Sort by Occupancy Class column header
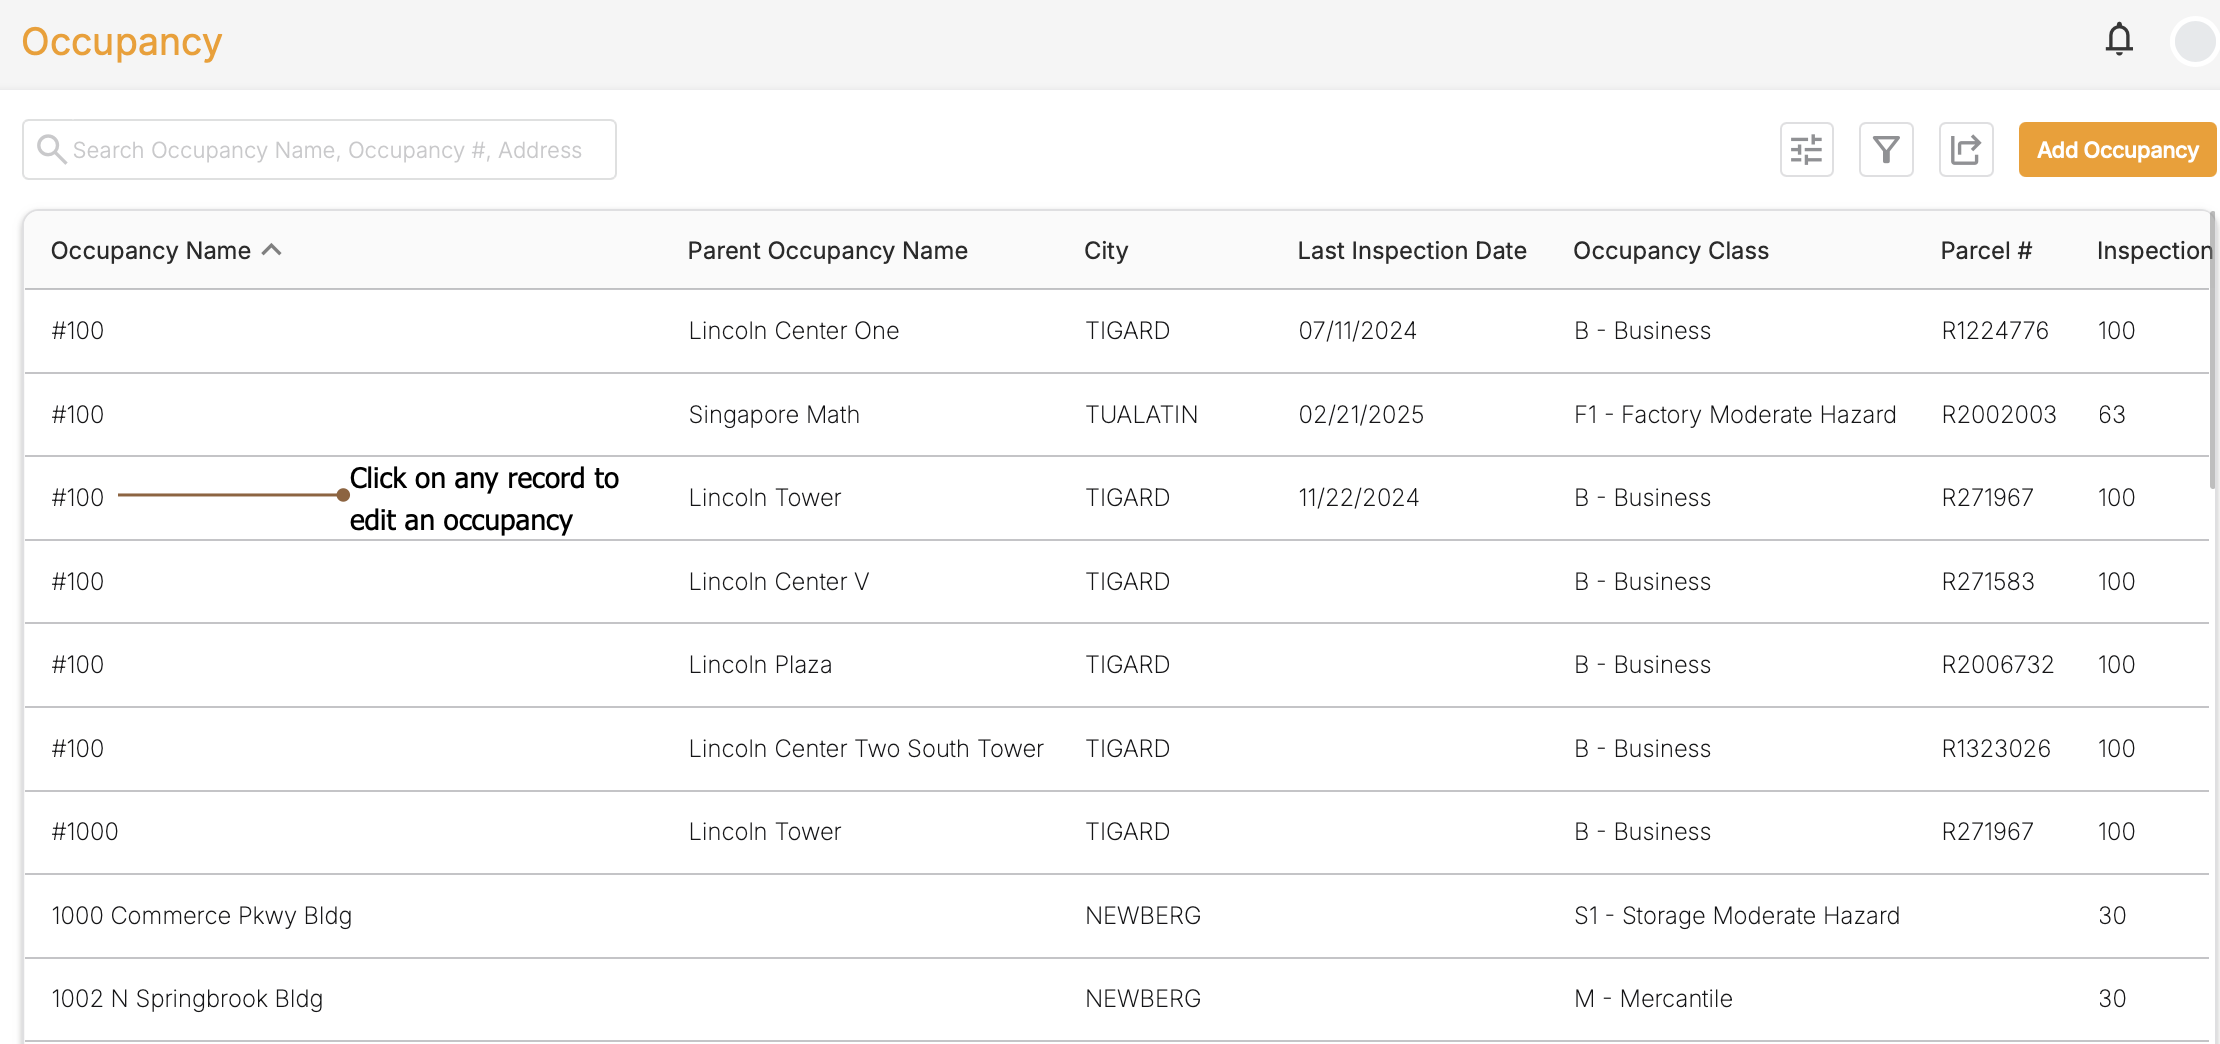This screenshot has width=2220, height=1044. 1671,251
